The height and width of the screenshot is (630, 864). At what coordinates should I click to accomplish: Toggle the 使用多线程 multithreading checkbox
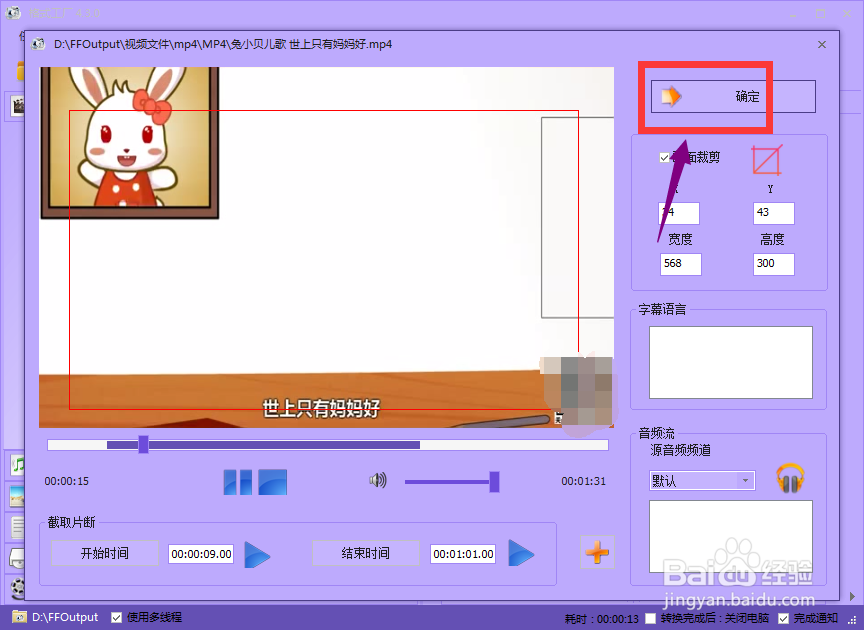click(116, 617)
